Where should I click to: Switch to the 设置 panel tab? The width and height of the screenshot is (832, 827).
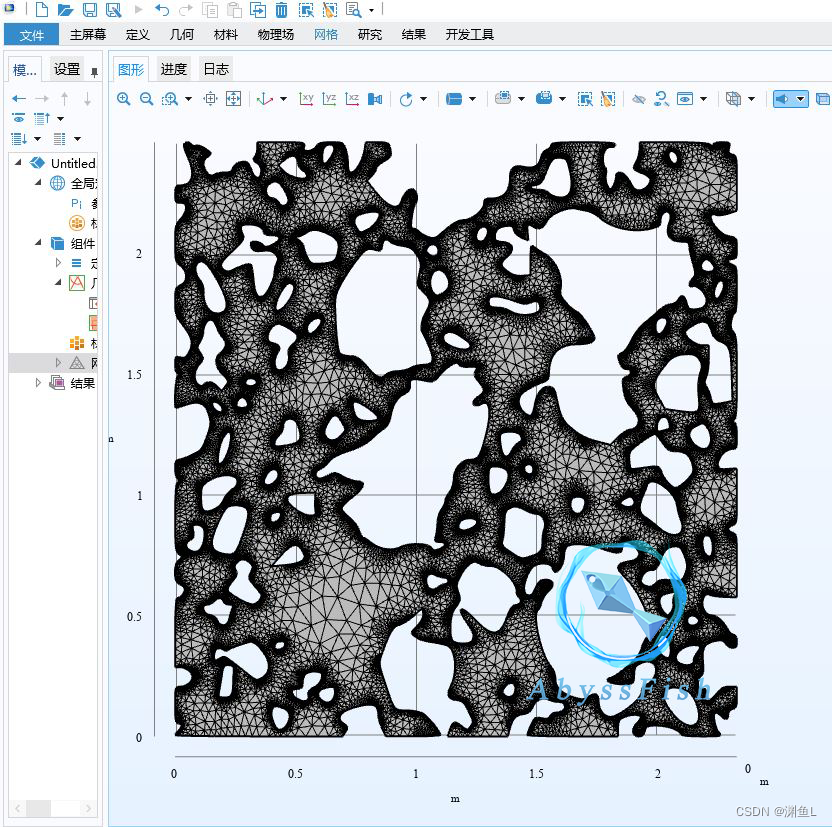67,69
